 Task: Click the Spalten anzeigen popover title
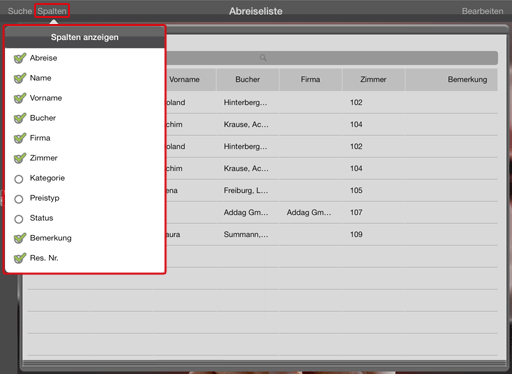tap(85, 37)
